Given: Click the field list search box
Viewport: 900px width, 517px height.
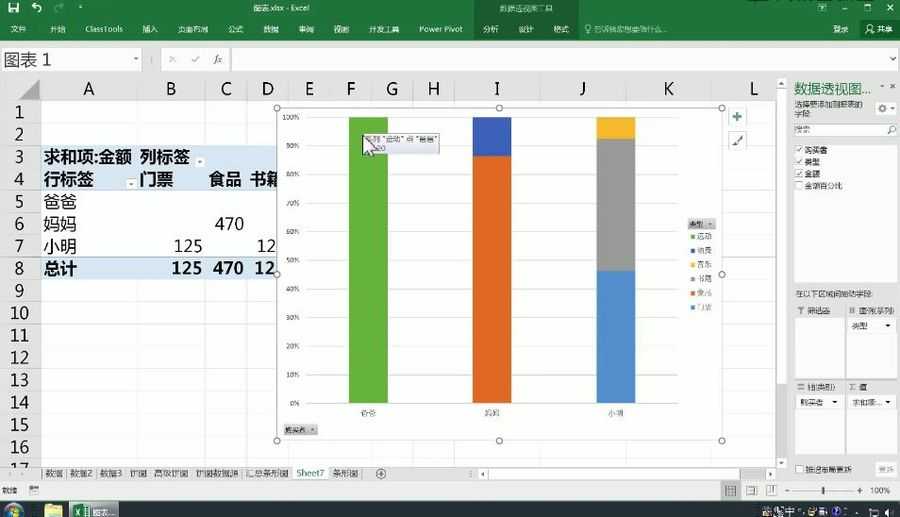Looking at the screenshot, I should tap(845, 130).
